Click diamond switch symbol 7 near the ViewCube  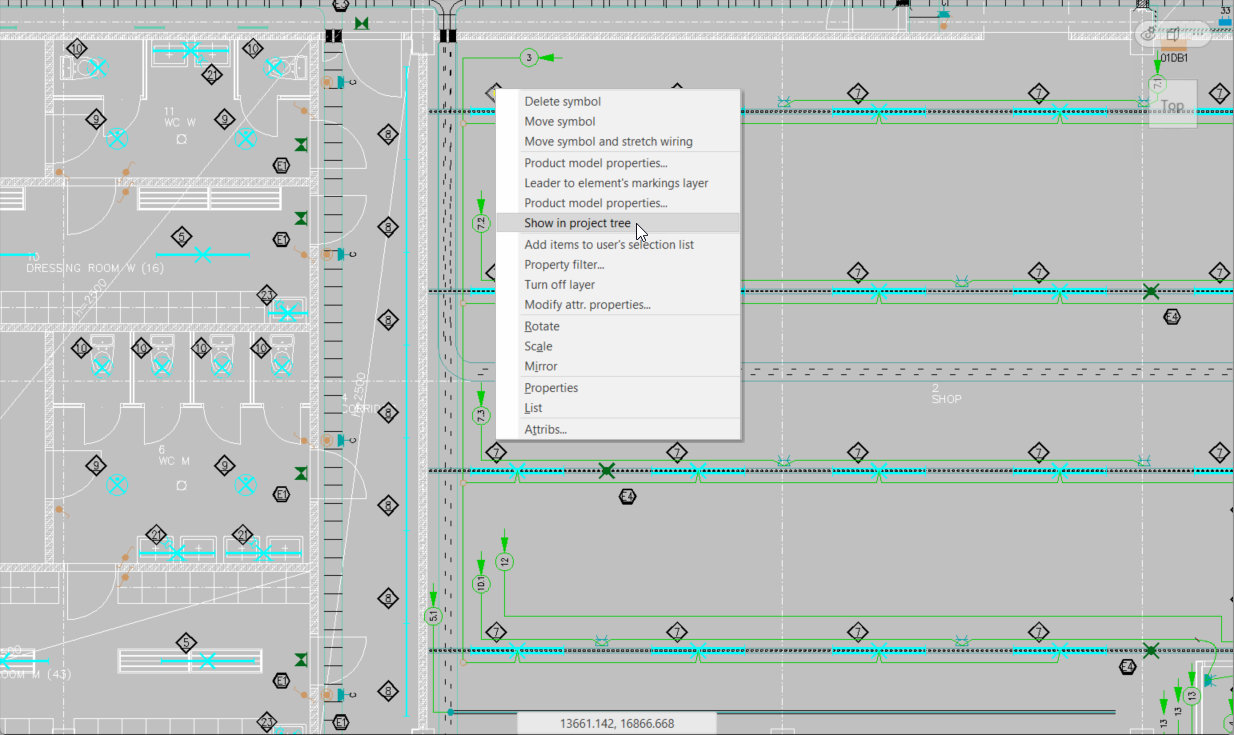1219,92
